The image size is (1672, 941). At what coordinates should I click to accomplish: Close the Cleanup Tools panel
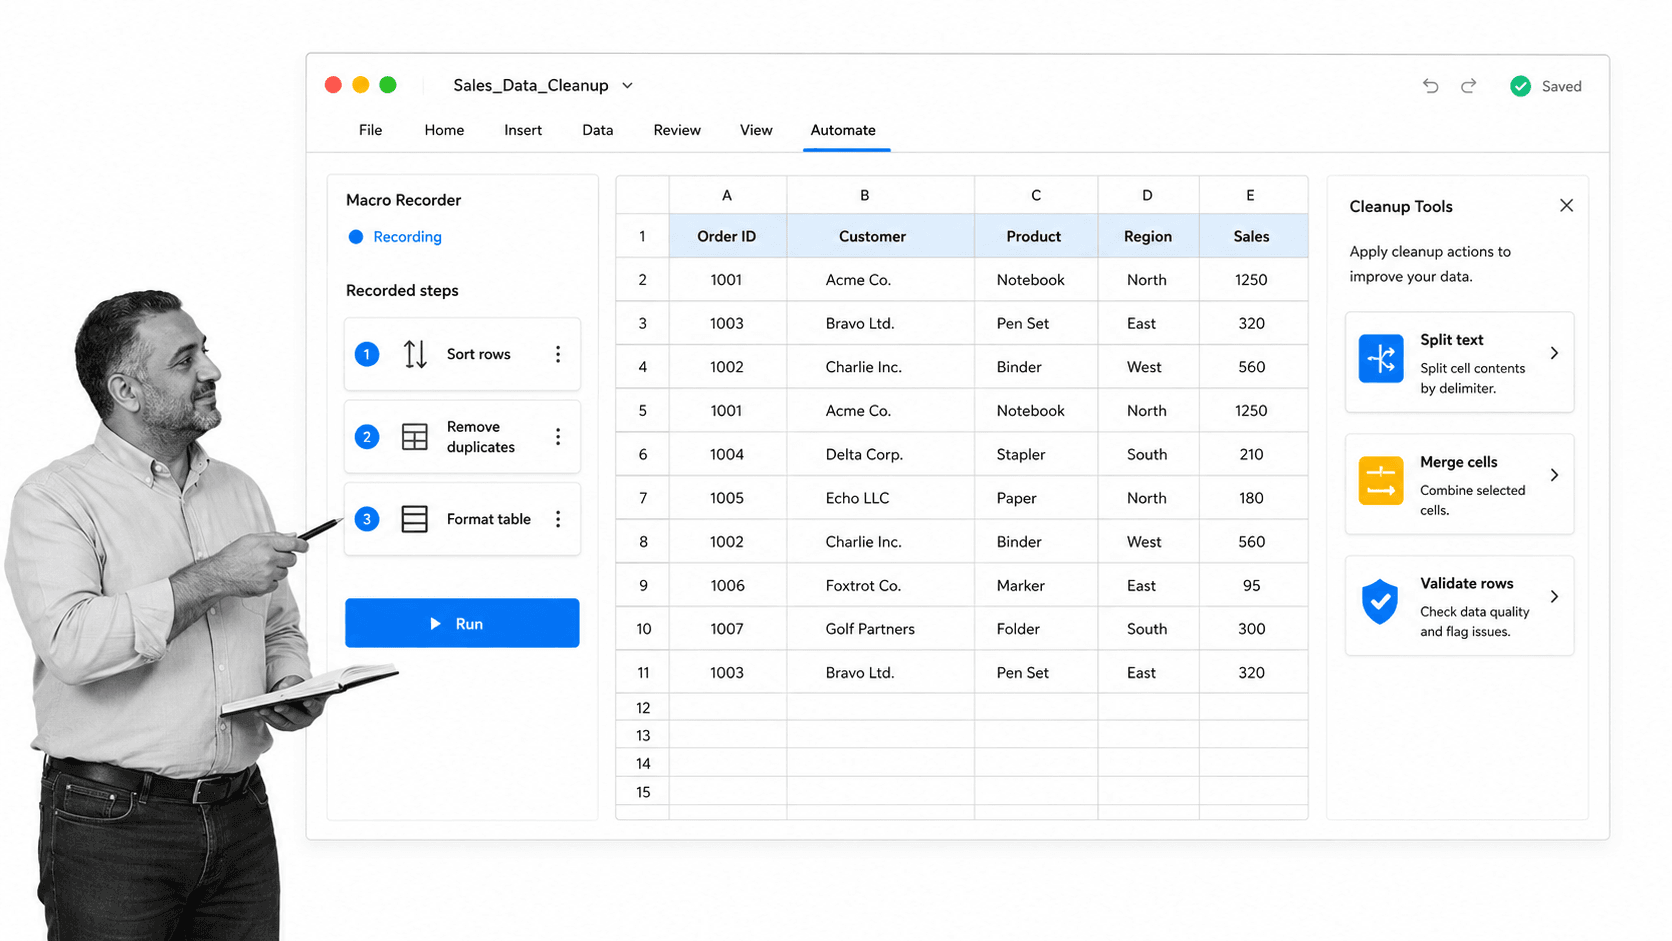(x=1566, y=205)
